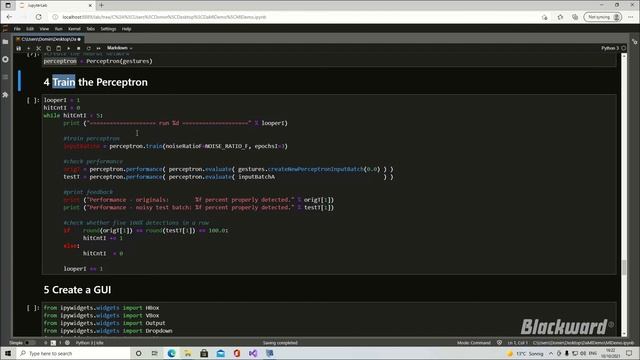
Task: Open the Edit menu
Action: [30, 29]
